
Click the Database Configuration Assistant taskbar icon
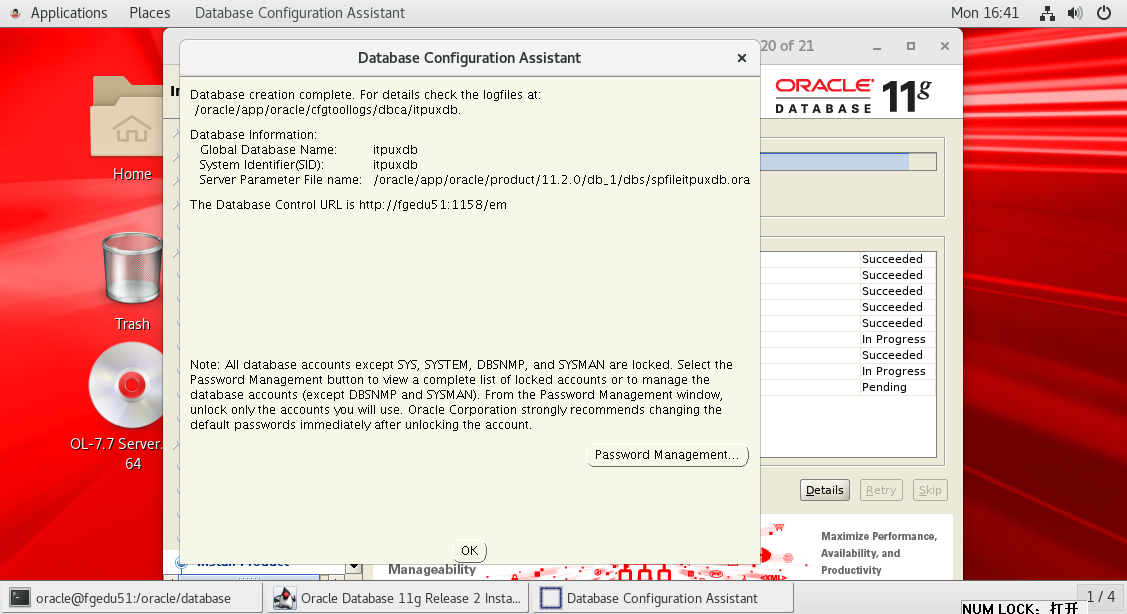[551, 598]
